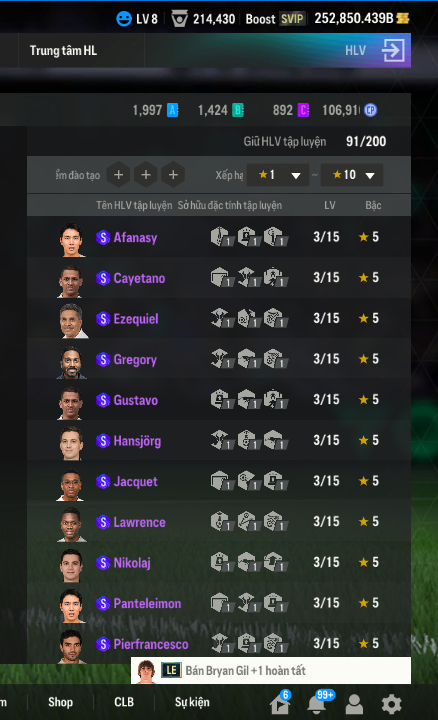Click the blue smiley face icon
The width and height of the screenshot is (438, 720).
124,19
